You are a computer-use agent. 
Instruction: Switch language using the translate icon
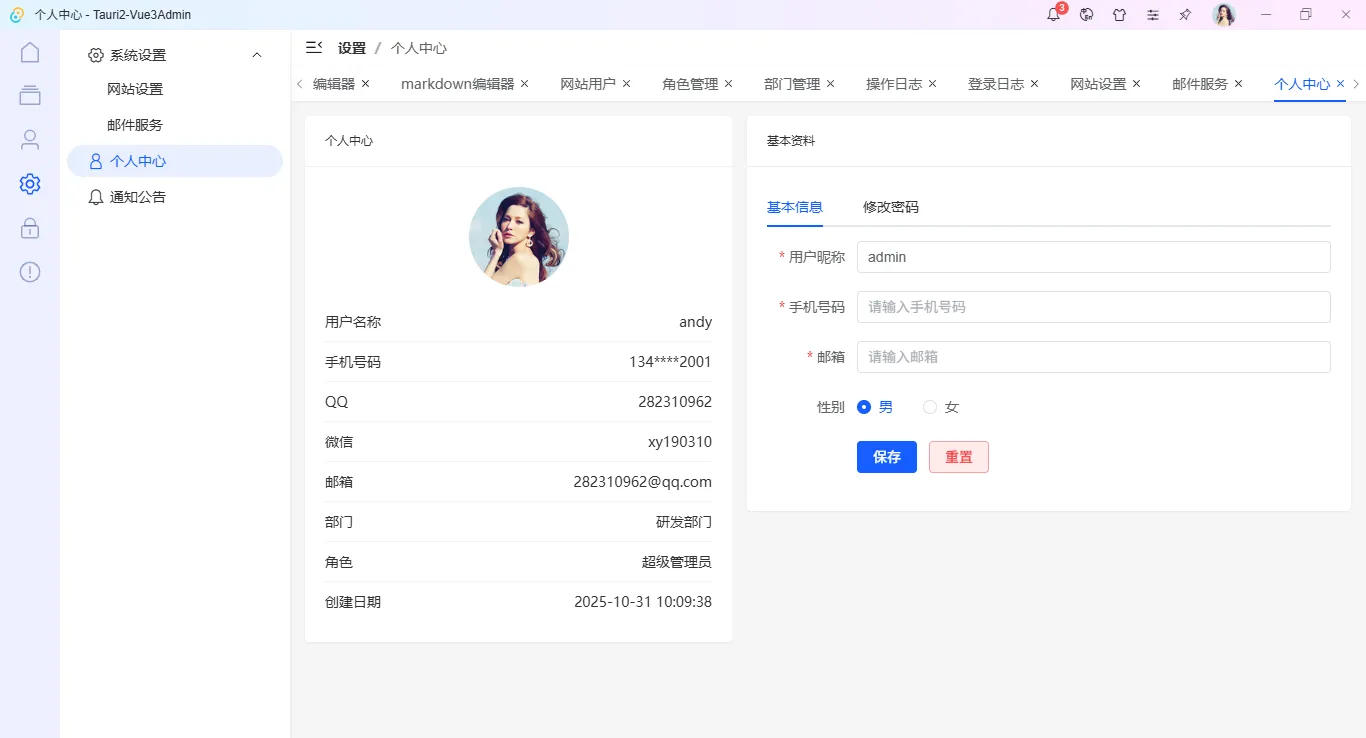[x=1086, y=14]
